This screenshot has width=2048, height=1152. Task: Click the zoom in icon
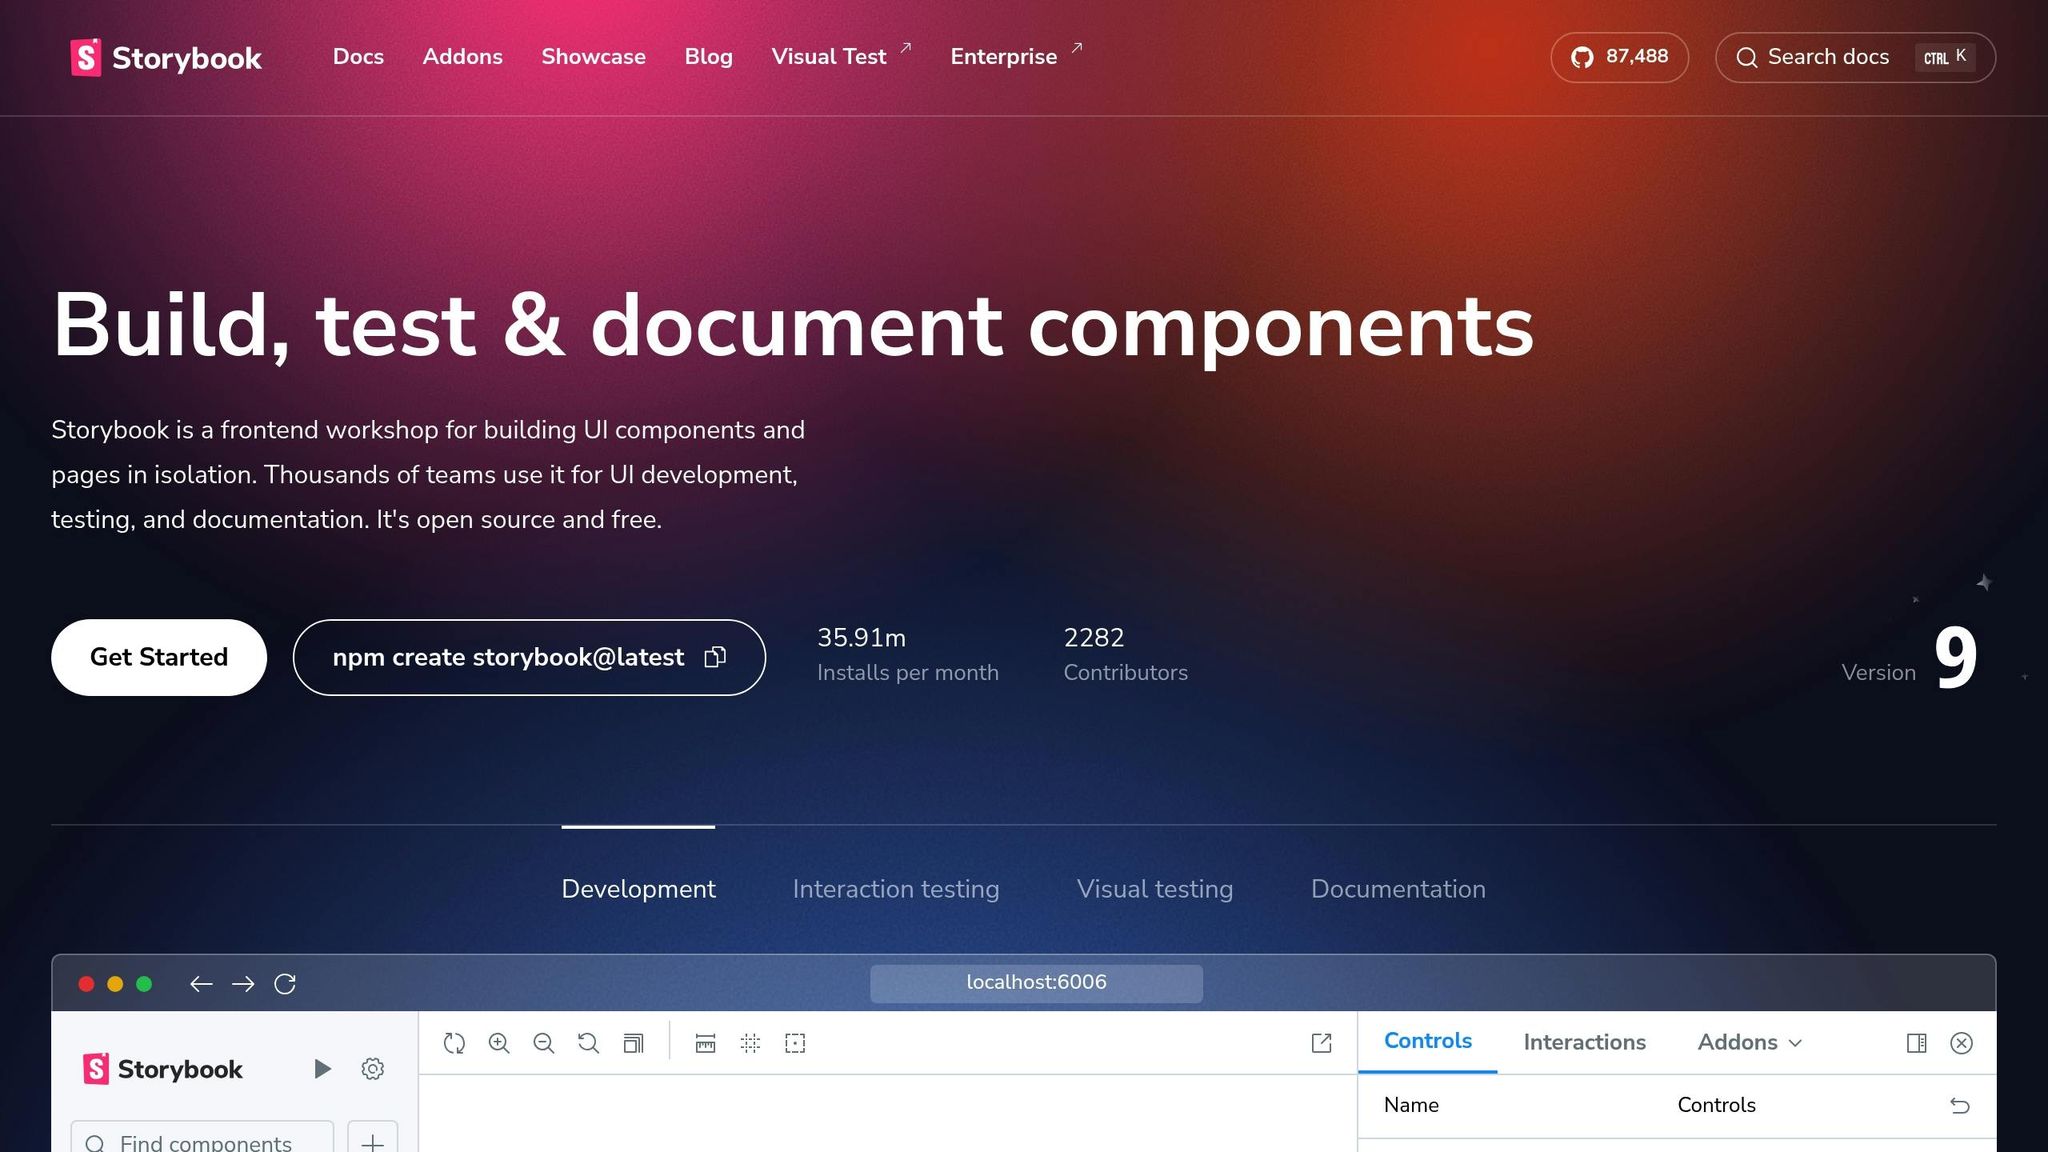point(499,1043)
